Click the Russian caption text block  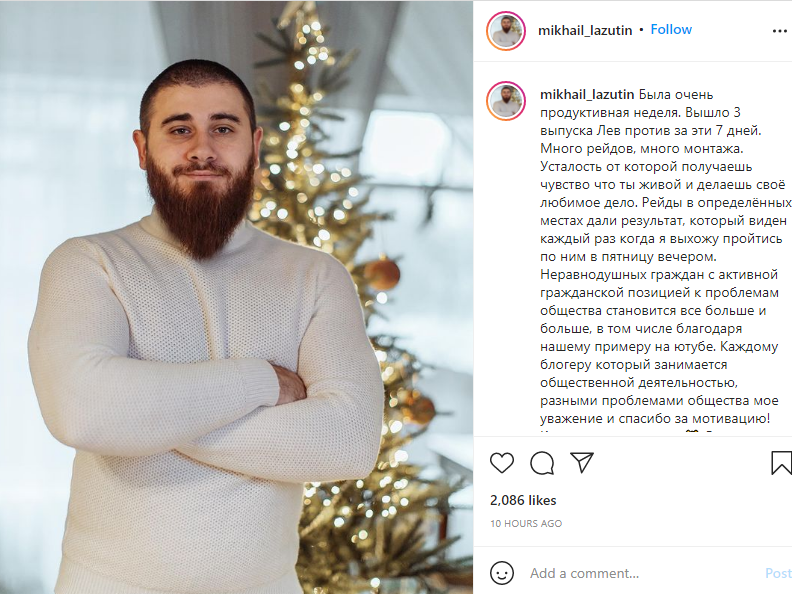(666, 257)
